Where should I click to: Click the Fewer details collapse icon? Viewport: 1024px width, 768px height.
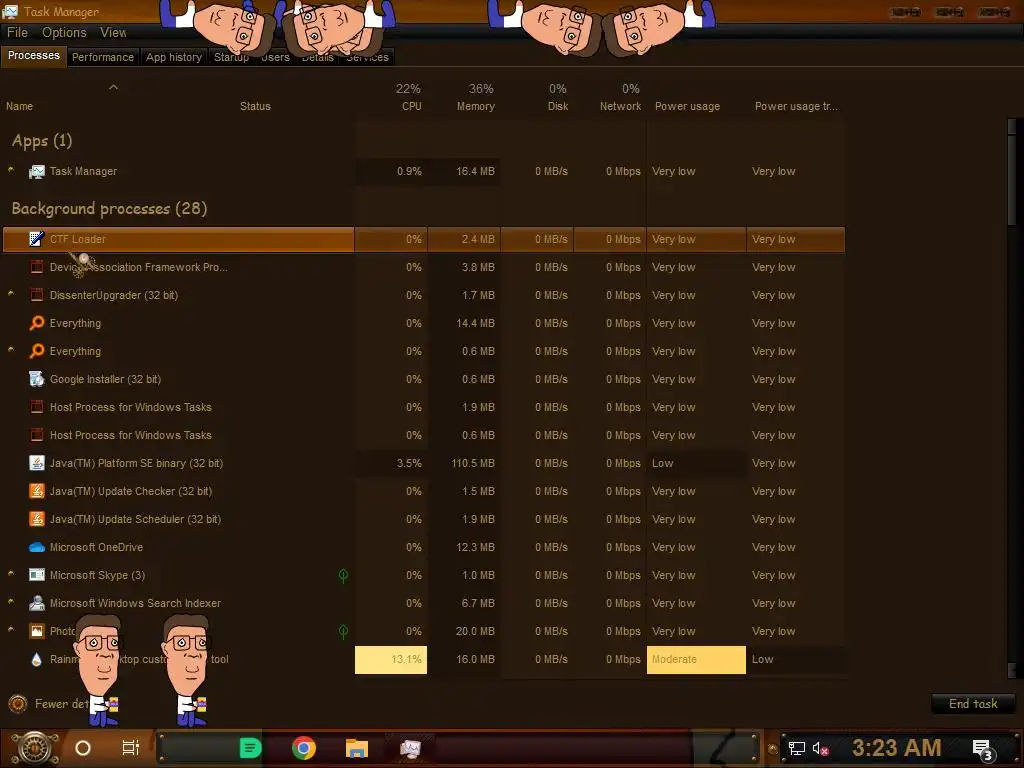click(x=18, y=704)
